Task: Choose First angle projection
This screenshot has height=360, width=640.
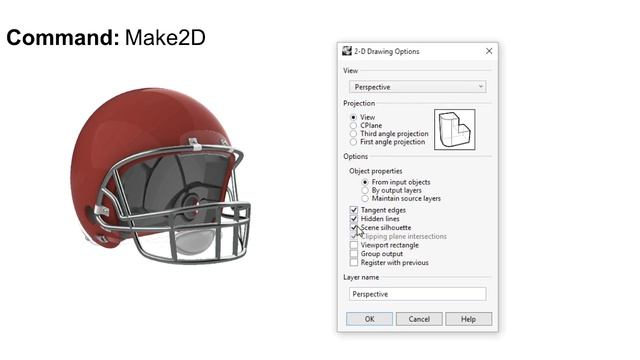Action: (353, 142)
